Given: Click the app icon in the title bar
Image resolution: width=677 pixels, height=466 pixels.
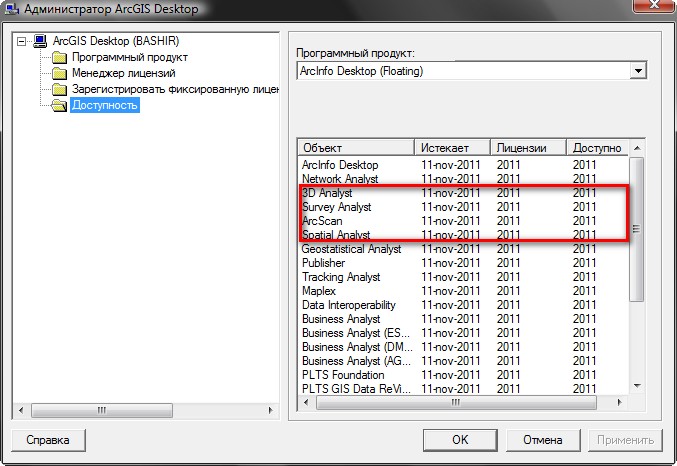Looking at the screenshot, I should [x=12, y=9].
